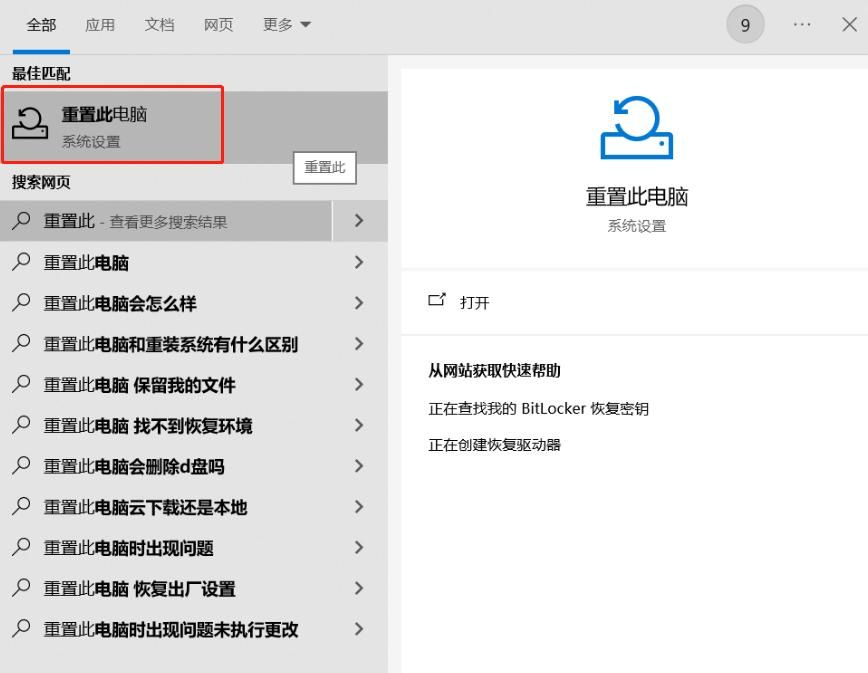Image resolution: width=868 pixels, height=673 pixels.
Task: Click the Open (打开) arrow icon
Action: click(441, 302)
